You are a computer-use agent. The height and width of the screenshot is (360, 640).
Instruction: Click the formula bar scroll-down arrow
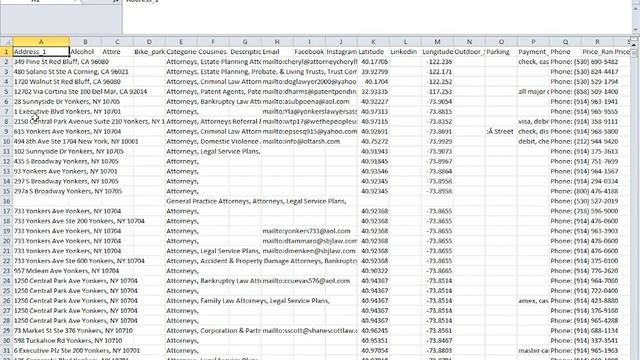pos(636,30)
